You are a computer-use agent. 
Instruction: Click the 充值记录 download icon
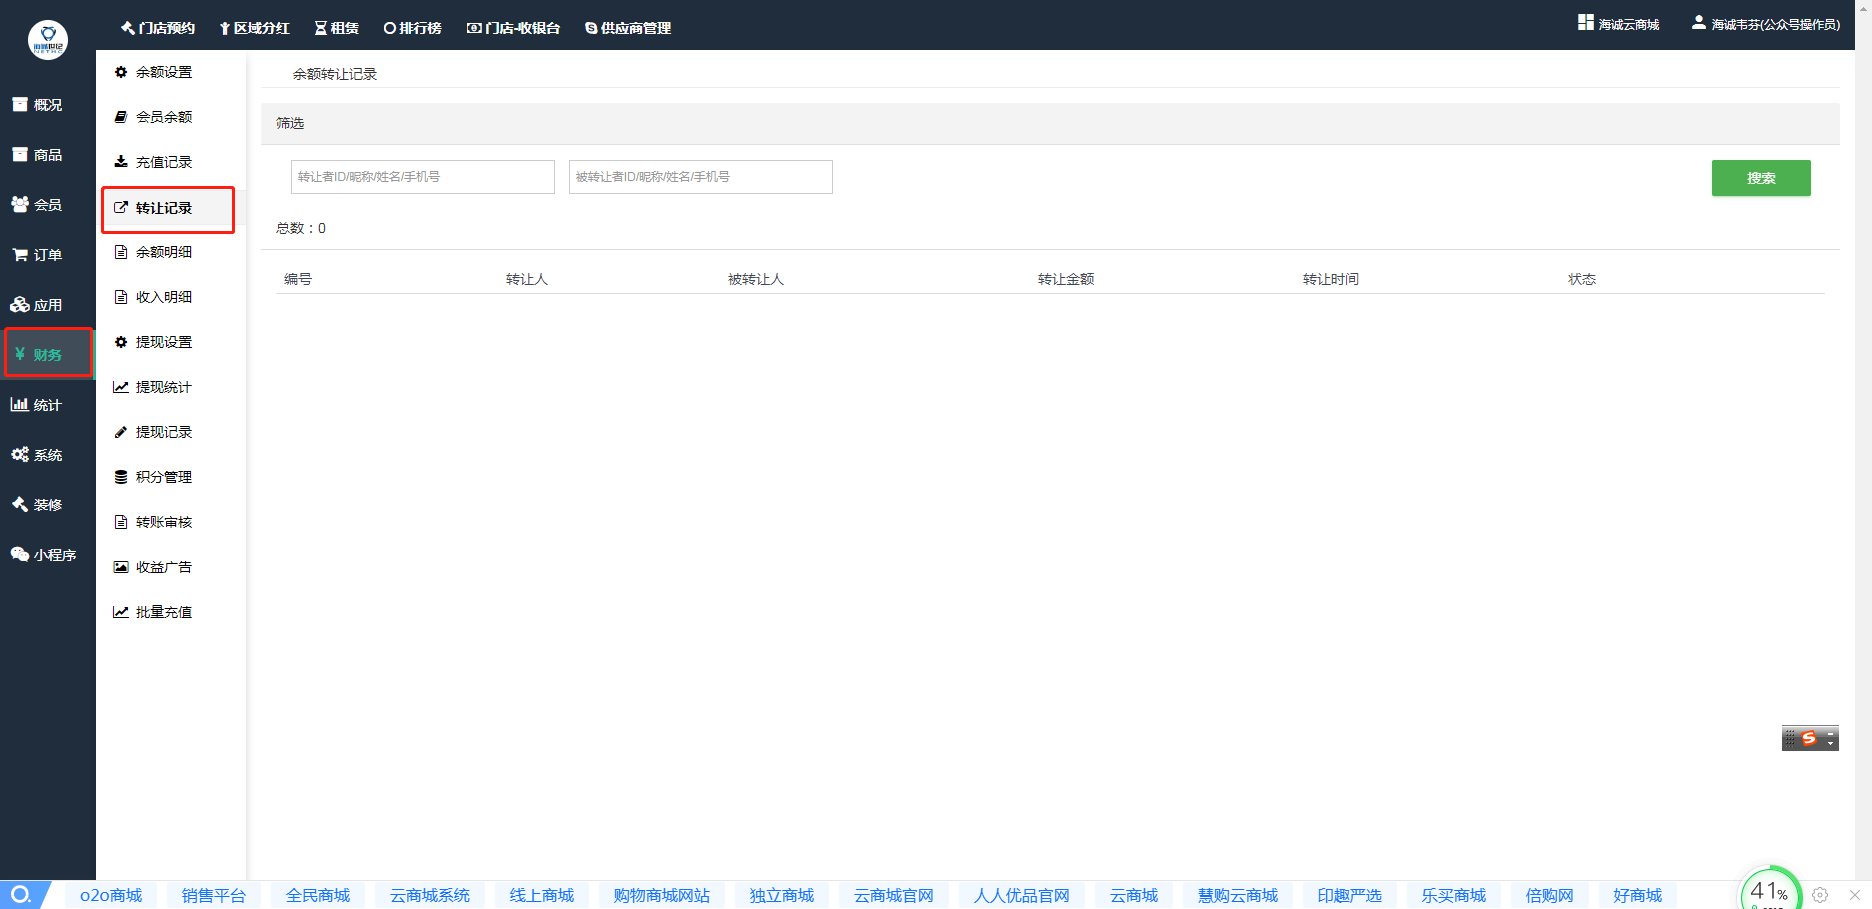[121, 162]
